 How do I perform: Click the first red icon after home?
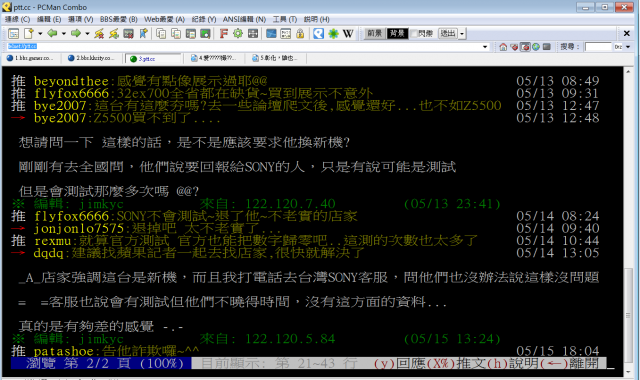click(x=514, y=47)
